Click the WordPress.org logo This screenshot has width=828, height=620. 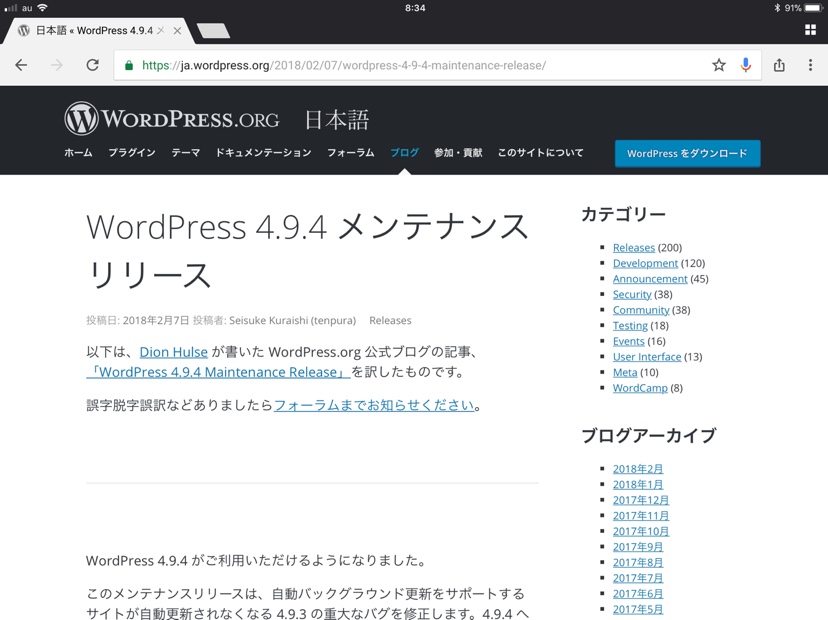click(x=172, y=119)
